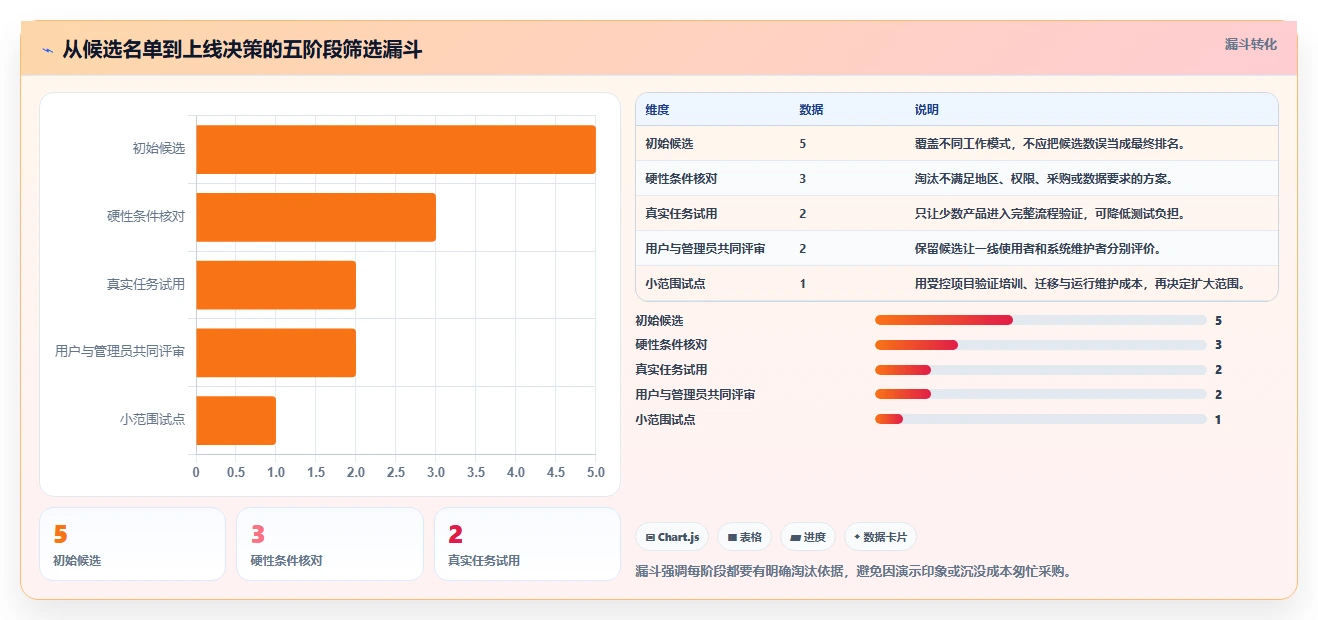
Task: Click the 数据 column header
Action: [x=811, y=109]
